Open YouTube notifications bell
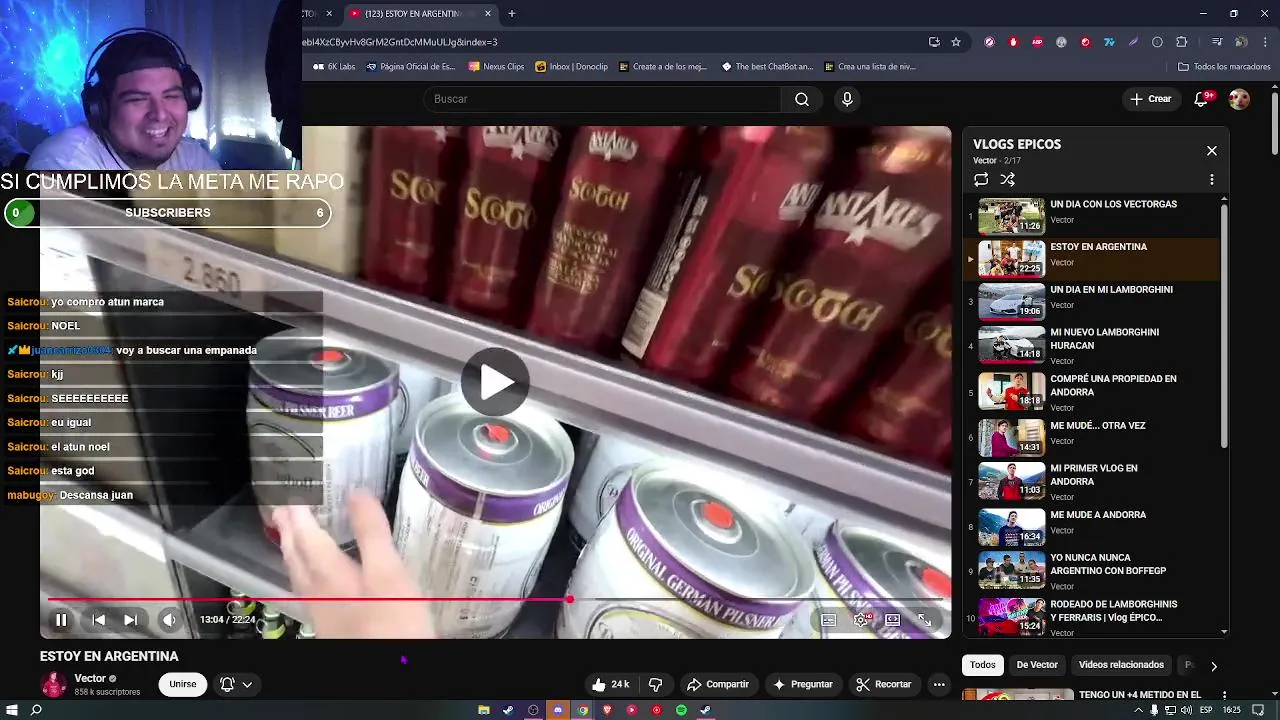Image resolution: width=1280 pixels, height=720 pixels. click(1203, 99)
